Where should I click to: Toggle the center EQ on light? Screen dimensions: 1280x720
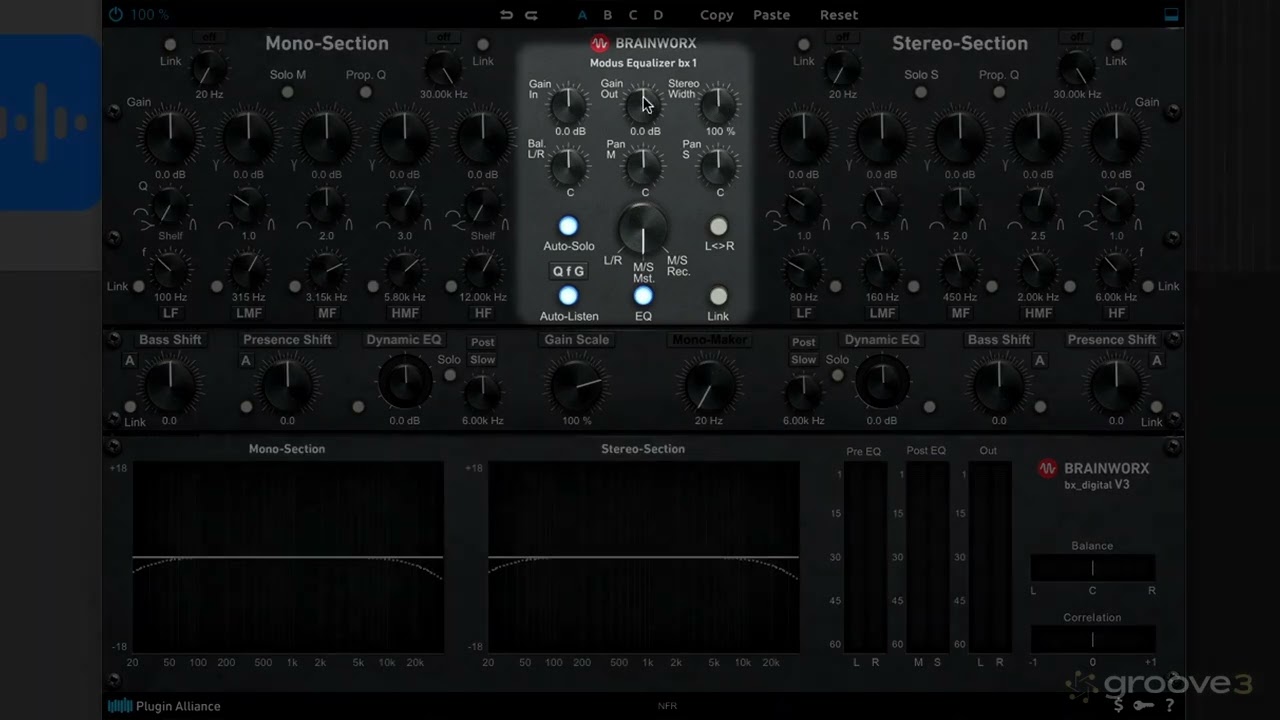point(643,296)
